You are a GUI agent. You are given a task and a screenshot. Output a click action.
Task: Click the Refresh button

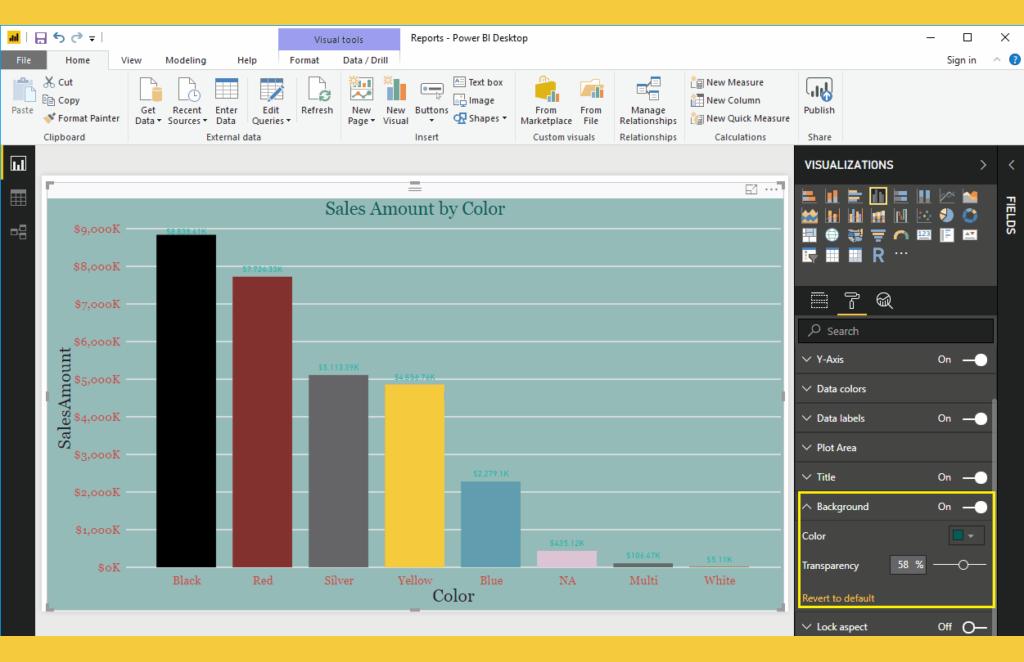pos(317,96)
